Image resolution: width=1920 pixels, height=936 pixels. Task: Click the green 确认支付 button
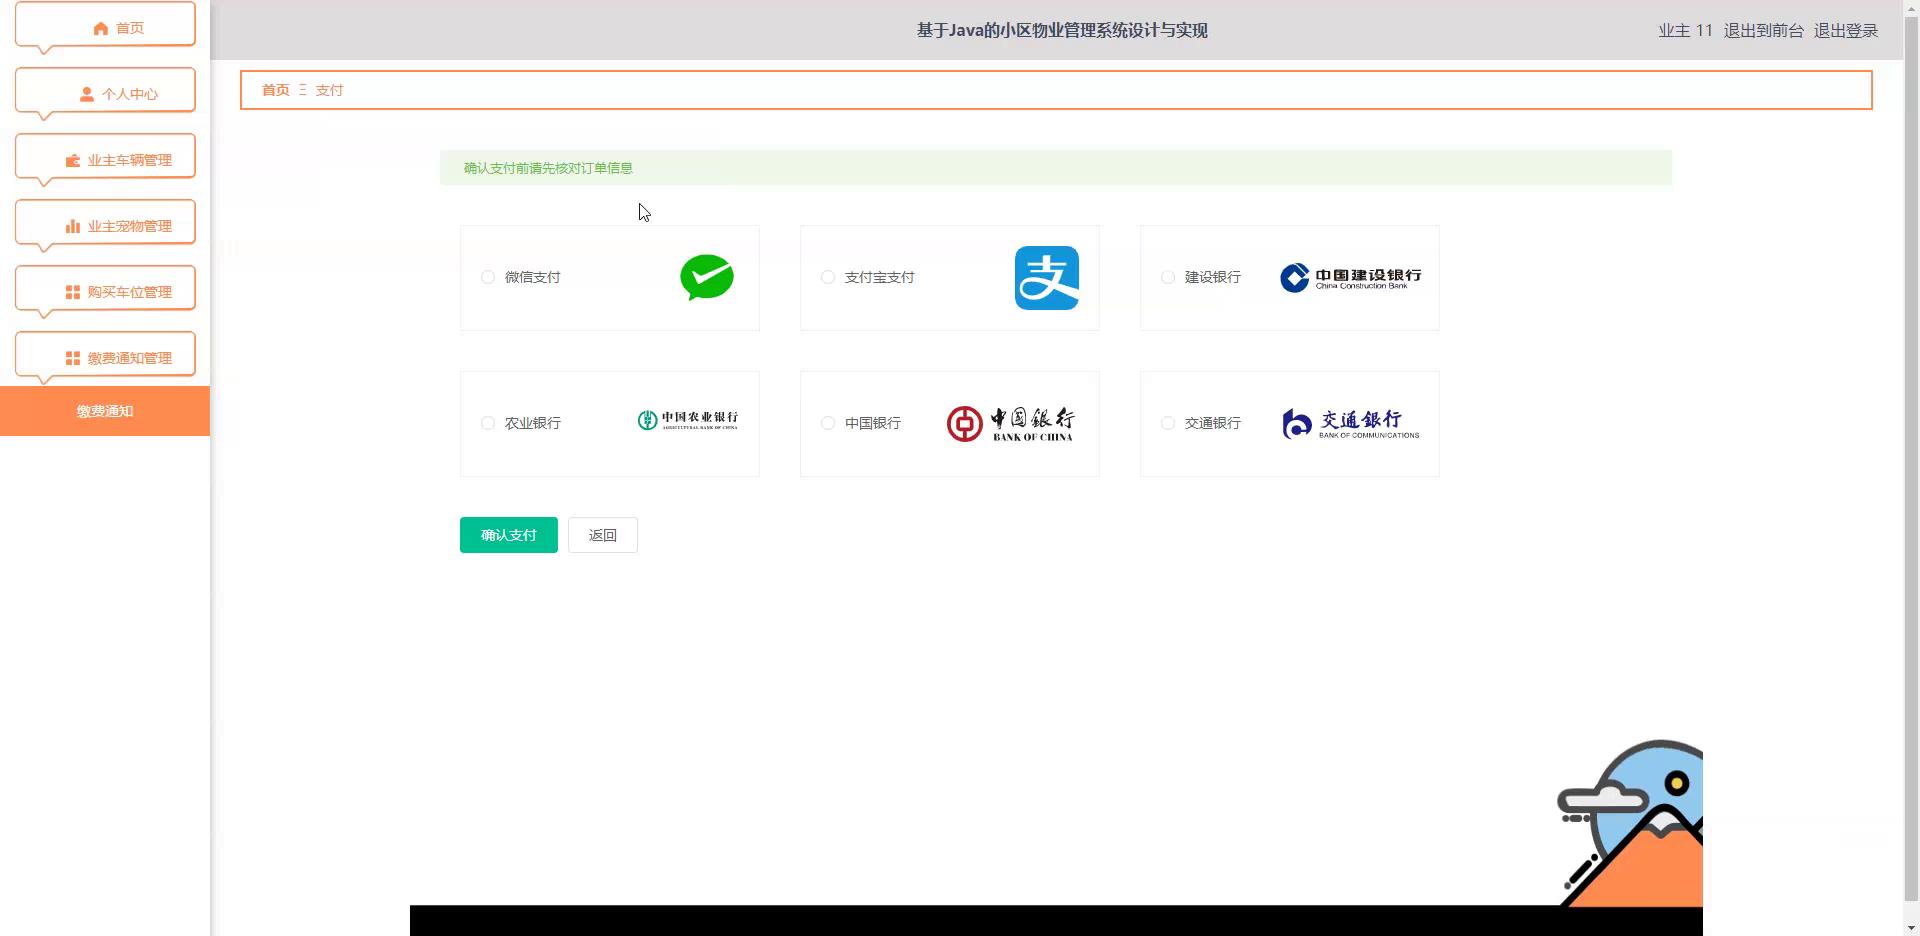pyautogui.click(x=509, y=535)
